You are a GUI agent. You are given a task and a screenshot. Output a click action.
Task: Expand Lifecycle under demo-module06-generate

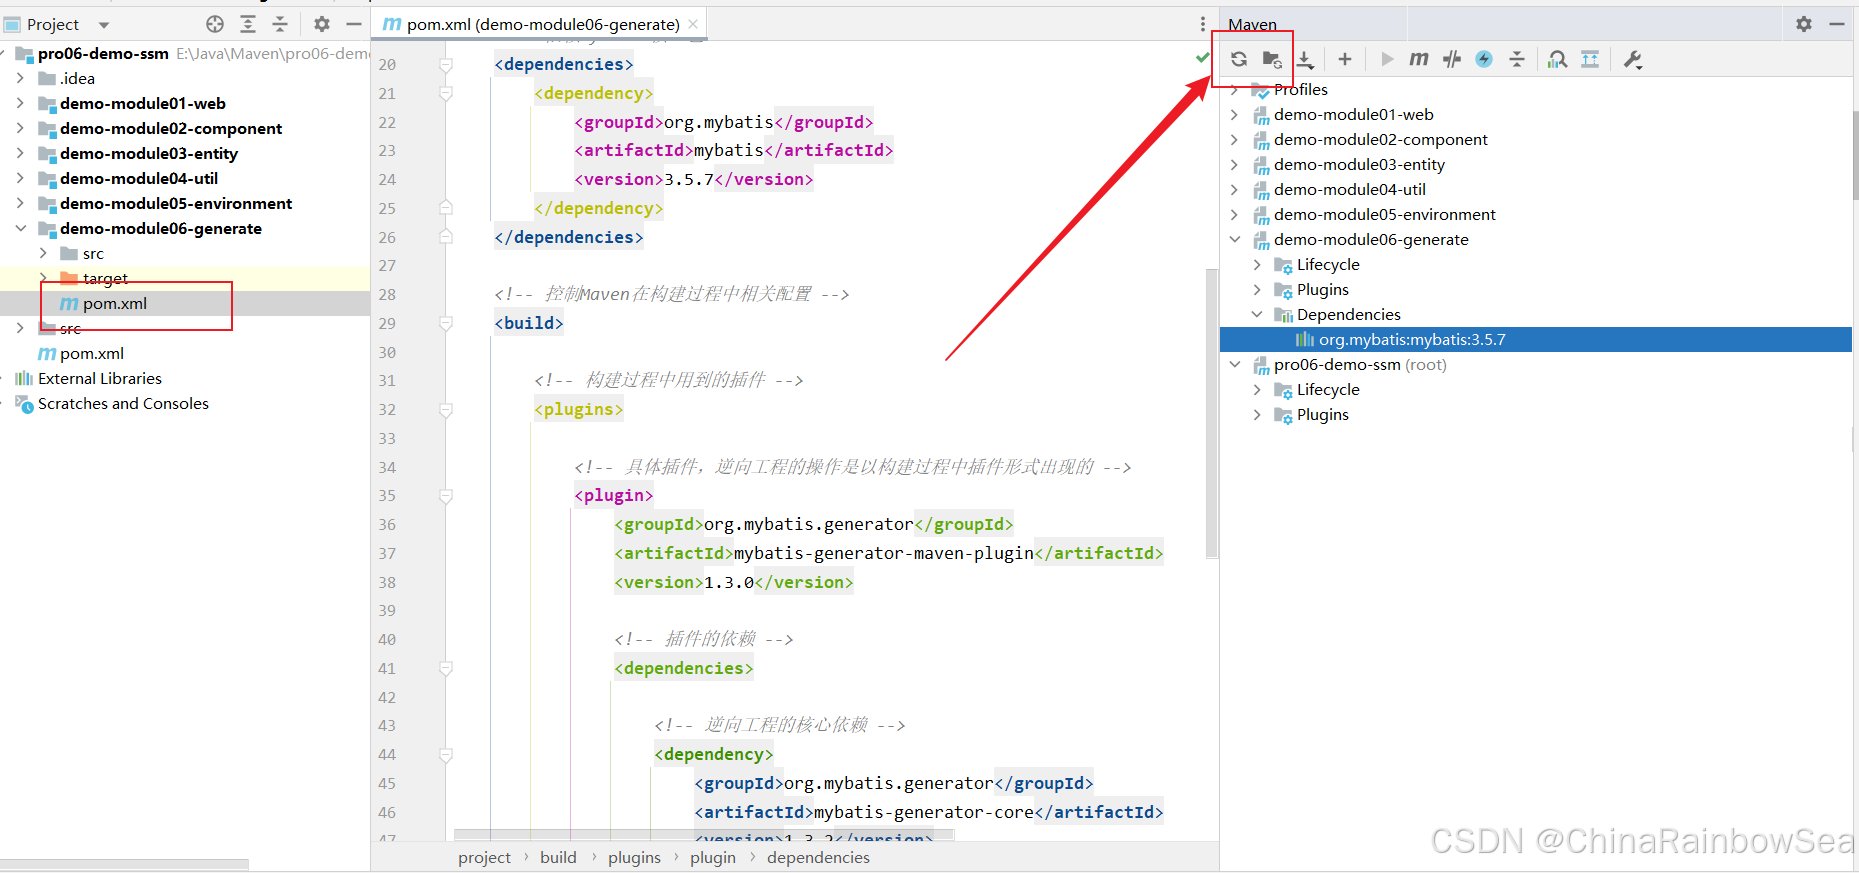pyautogui.click(x=1257, y=264)
